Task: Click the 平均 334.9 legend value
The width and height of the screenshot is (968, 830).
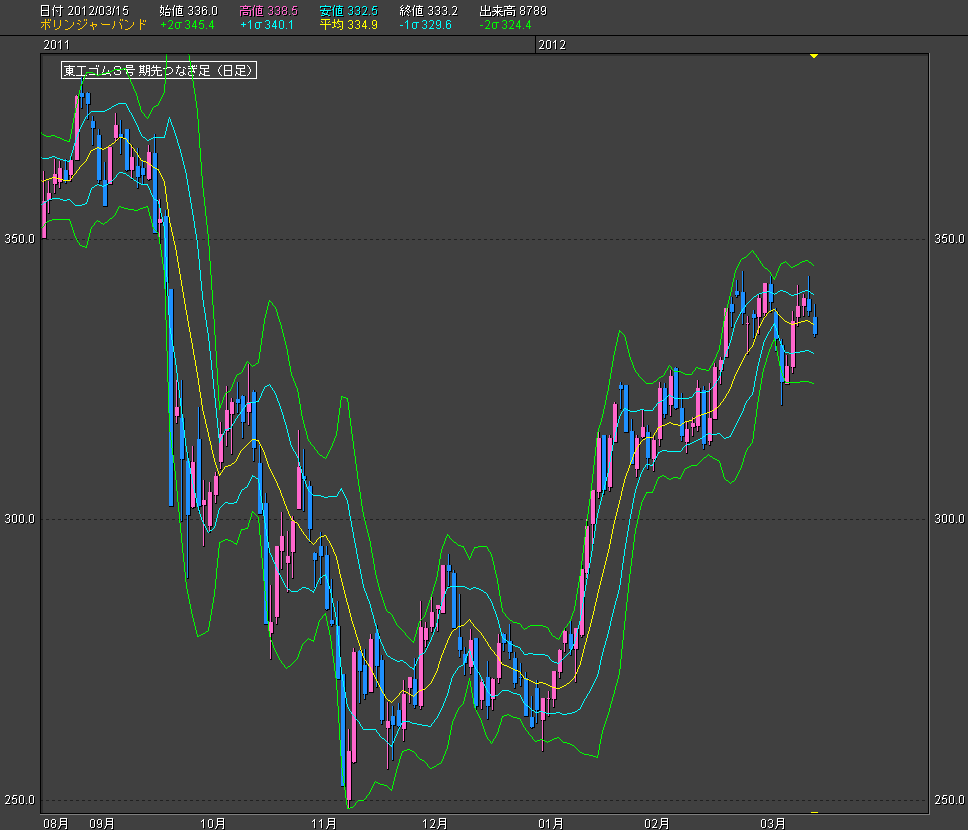Action: [348, 24]
